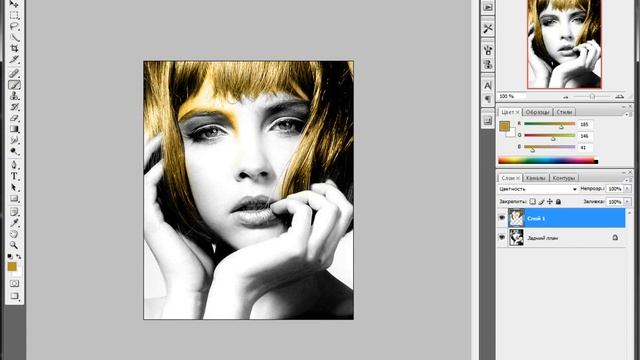Viewport: 640px width, 360px height.
Task: Click the foreground color swatch in toolbox
Action: click(12, 267)
